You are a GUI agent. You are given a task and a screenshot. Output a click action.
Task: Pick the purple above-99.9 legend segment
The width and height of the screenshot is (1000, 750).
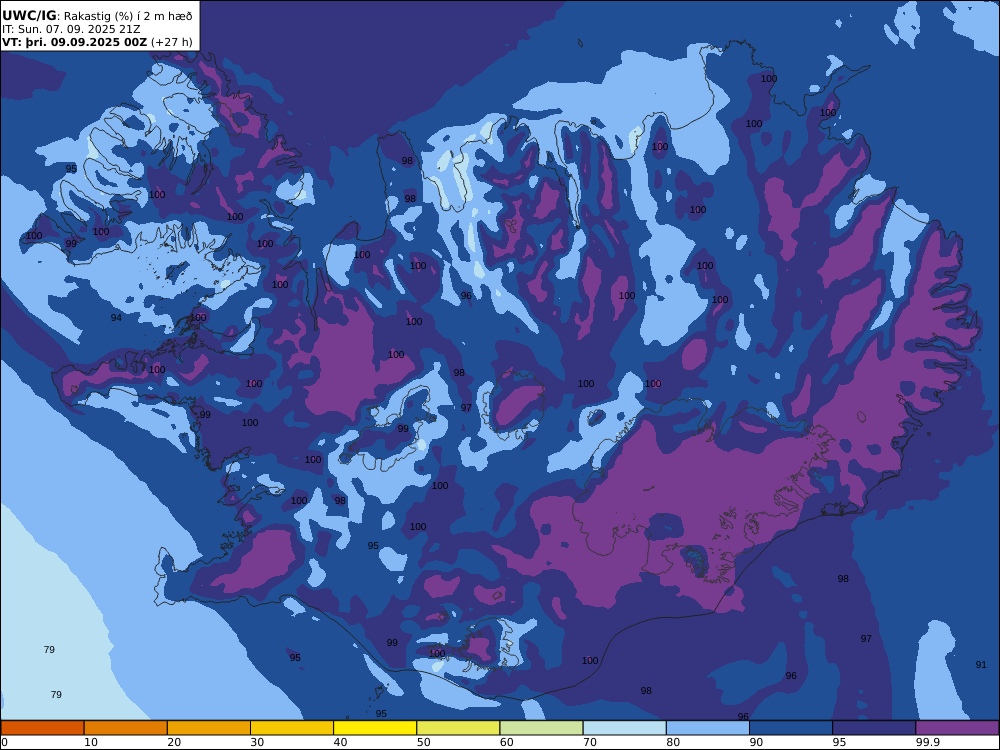coord(957,728)
